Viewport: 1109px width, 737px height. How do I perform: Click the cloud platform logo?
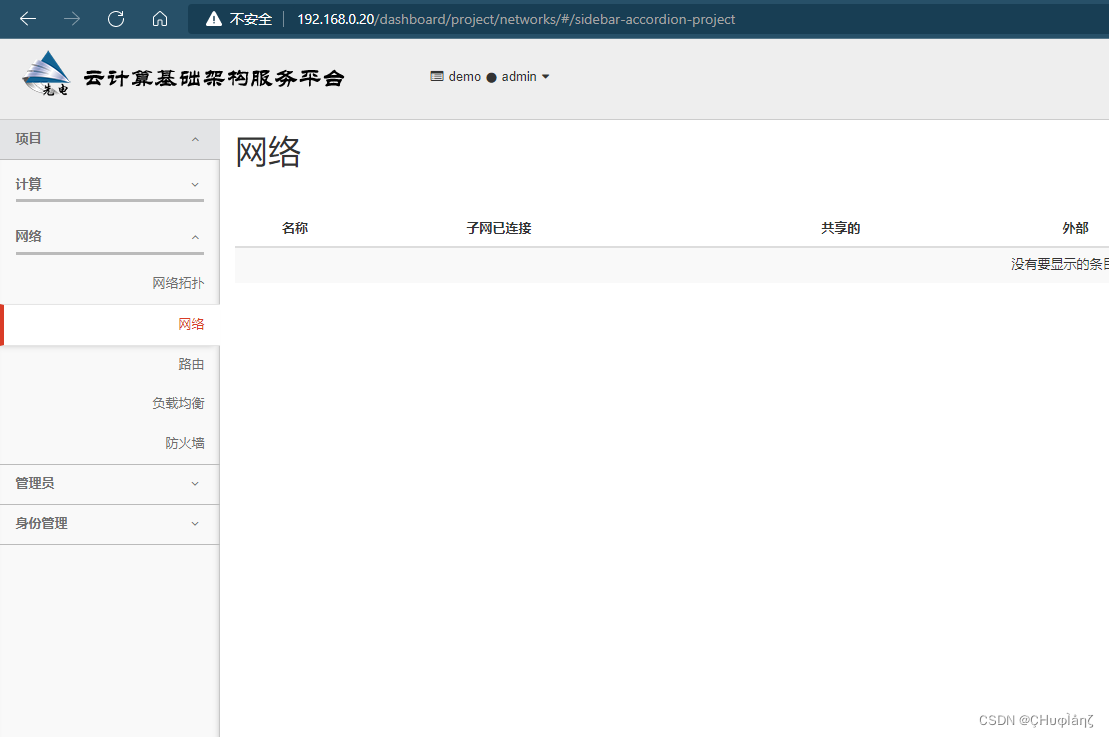coord(47,74)
